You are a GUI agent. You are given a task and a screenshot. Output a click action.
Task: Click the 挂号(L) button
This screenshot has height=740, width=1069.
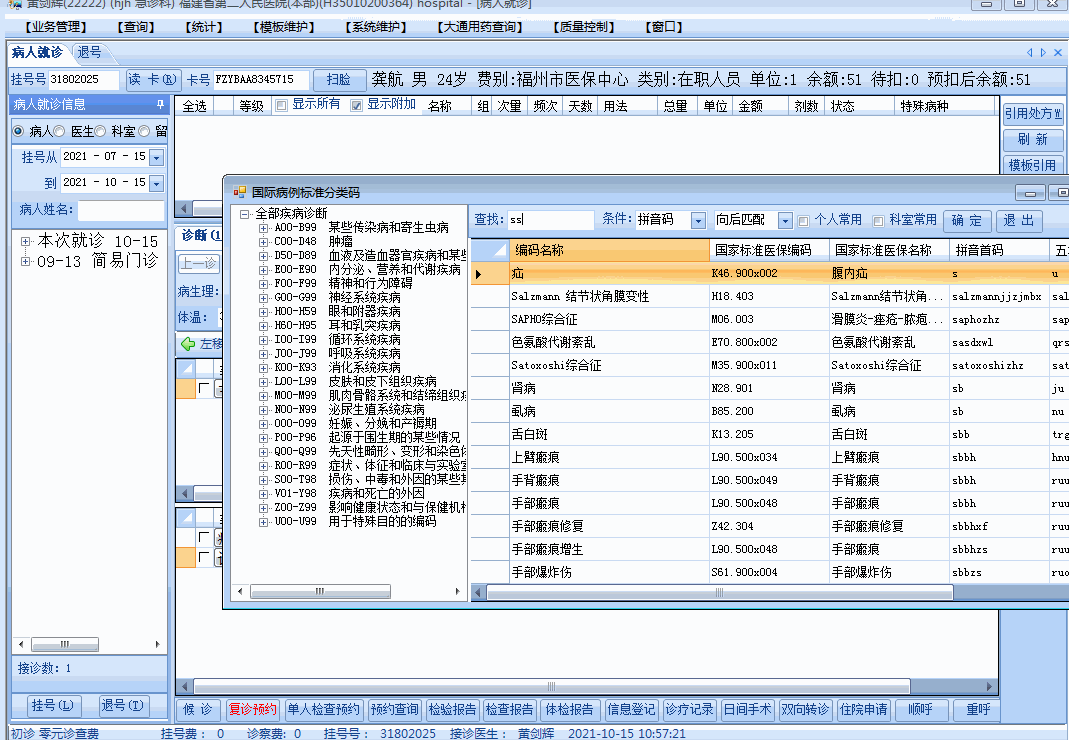53,705
